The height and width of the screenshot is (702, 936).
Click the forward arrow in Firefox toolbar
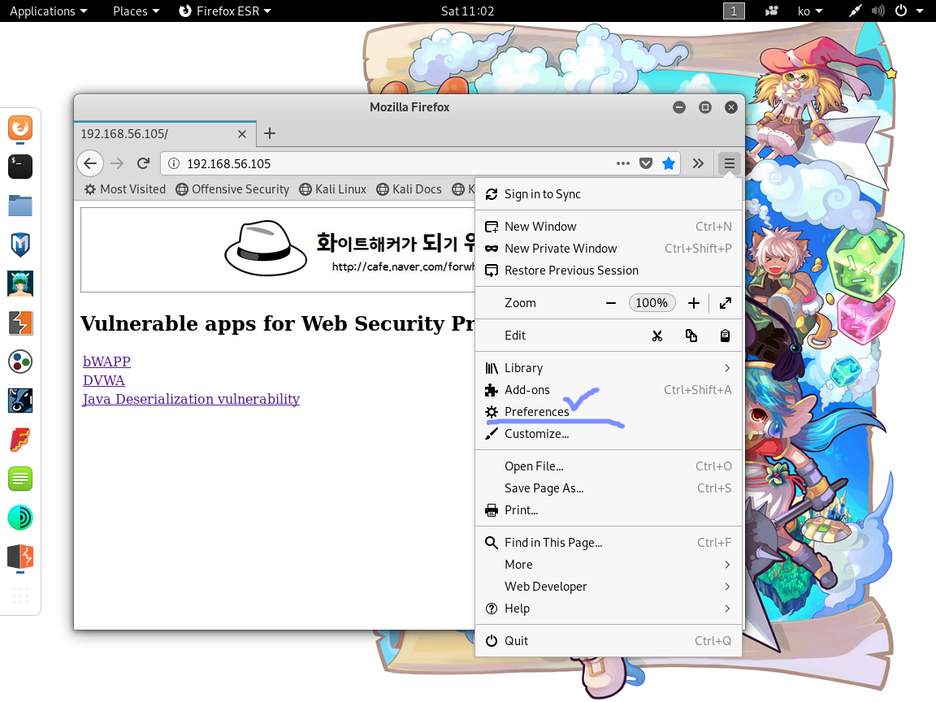click(117, 163)
